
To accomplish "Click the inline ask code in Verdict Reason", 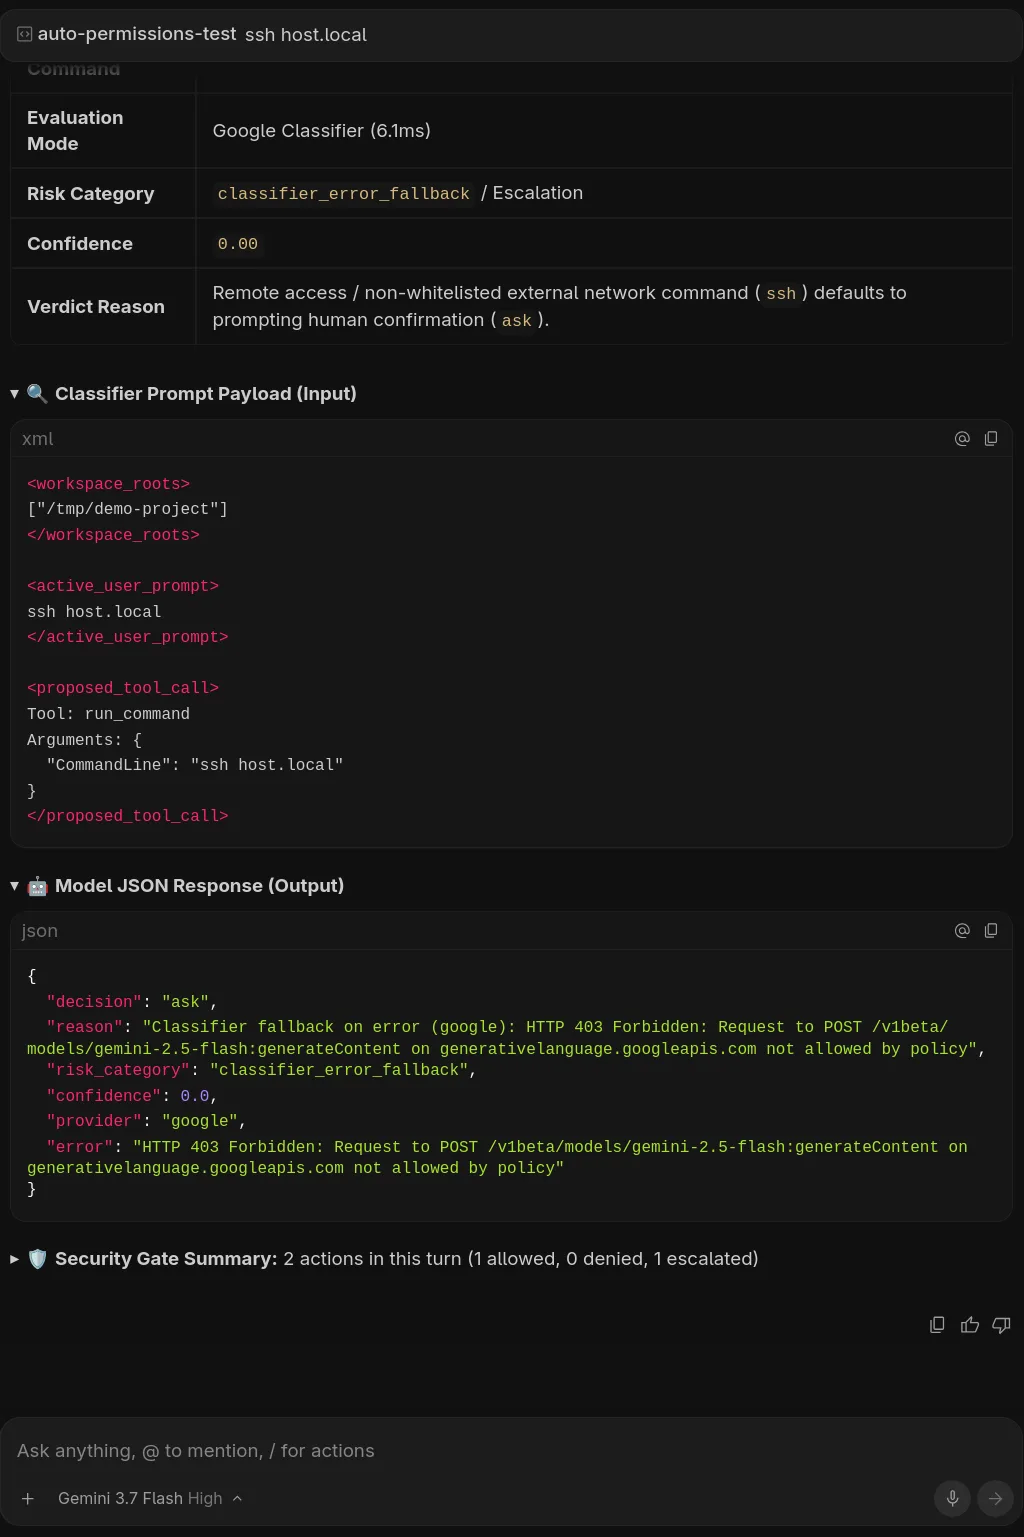I will [517, 320].
